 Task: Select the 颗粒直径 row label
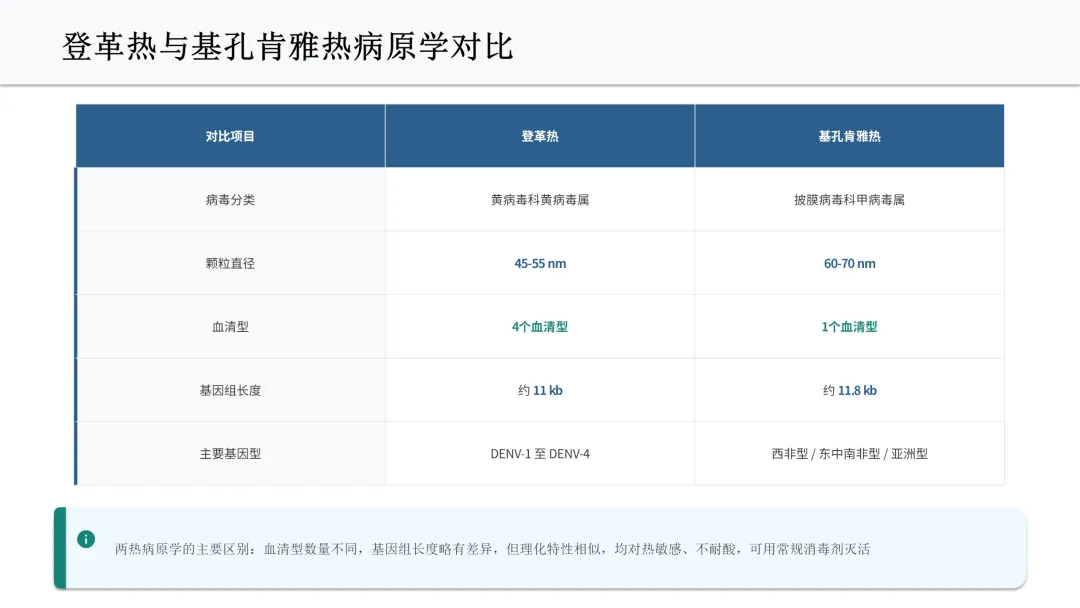click(x=230, y=263)
